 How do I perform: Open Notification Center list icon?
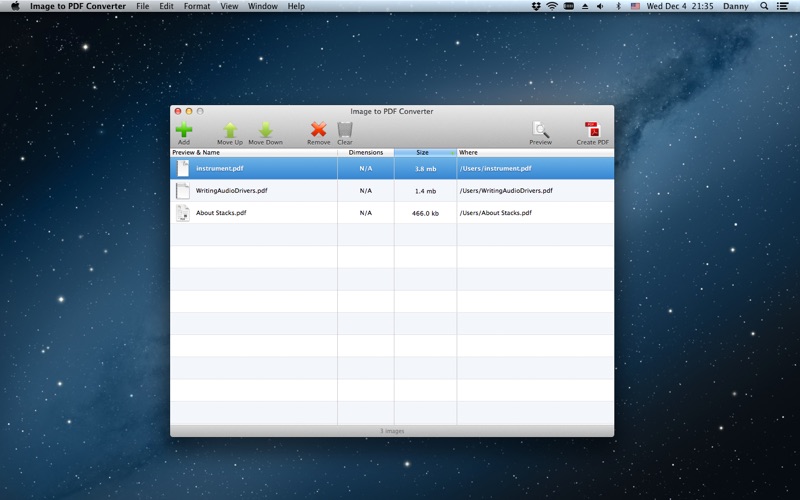(x=782, y=6)
